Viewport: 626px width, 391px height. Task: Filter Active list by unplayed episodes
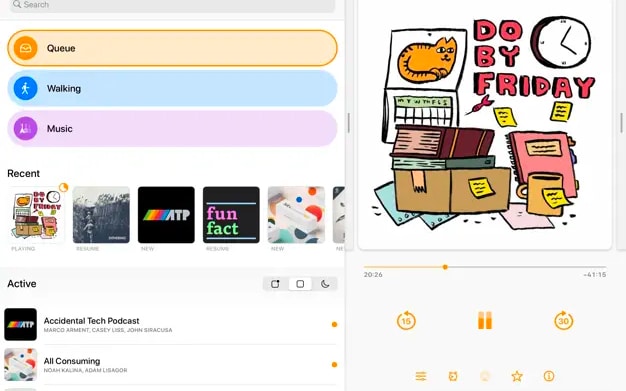coord(275,284)
